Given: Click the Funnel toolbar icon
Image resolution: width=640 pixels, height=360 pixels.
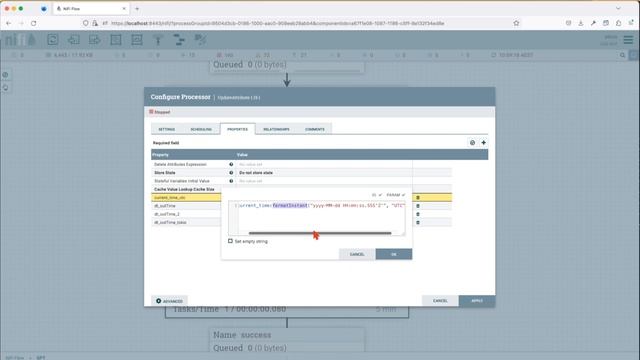Looking at the screenshot, I should pos(158,40).
